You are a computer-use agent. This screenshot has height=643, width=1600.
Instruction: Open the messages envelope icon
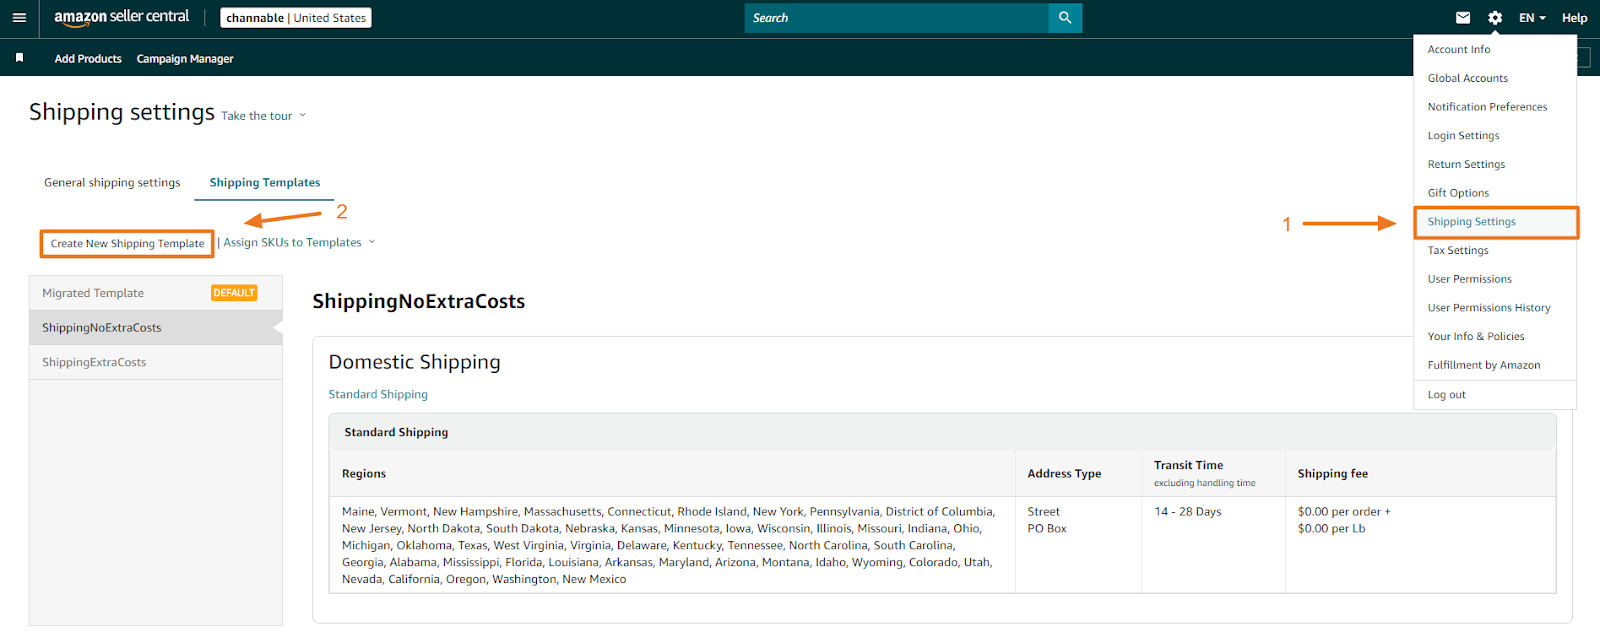(1463, 18)
